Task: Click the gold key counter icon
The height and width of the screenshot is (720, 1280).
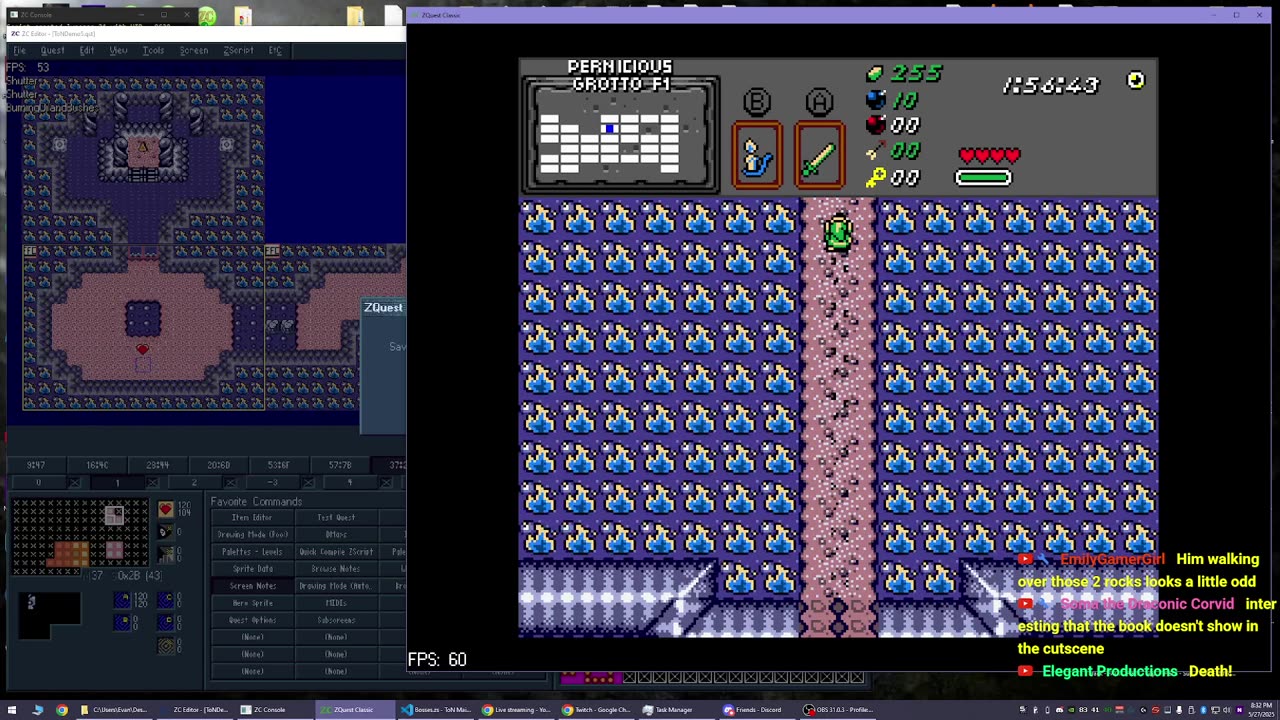Action: (875, 178)
